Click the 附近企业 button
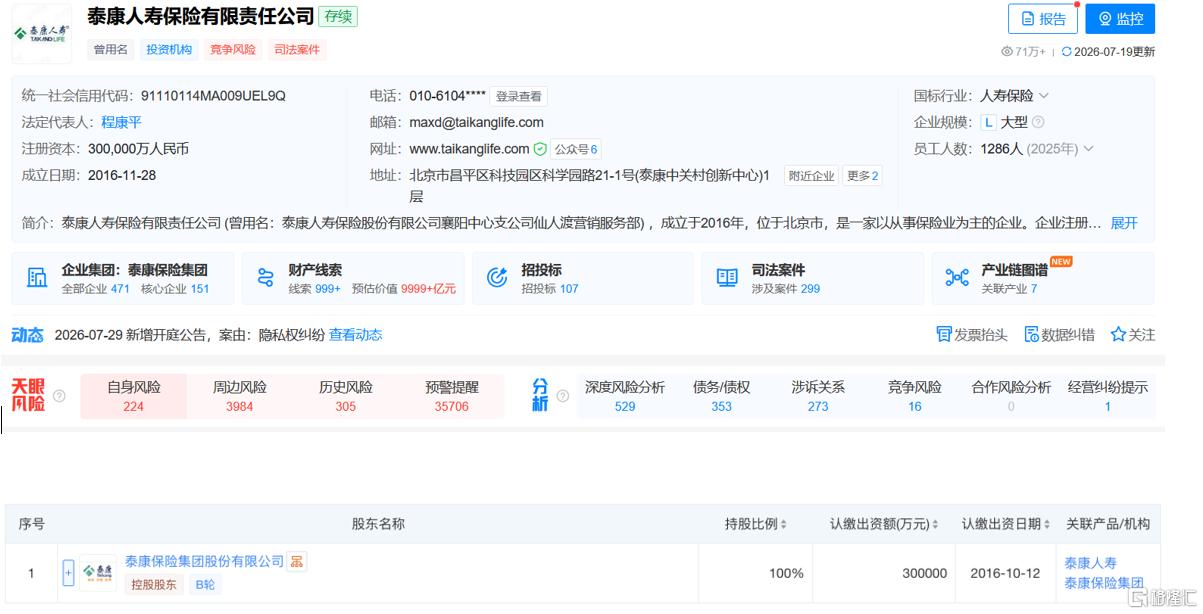The height and width of the screenshot is (614, 1203). pyautogui.click(x=811, y=176)
